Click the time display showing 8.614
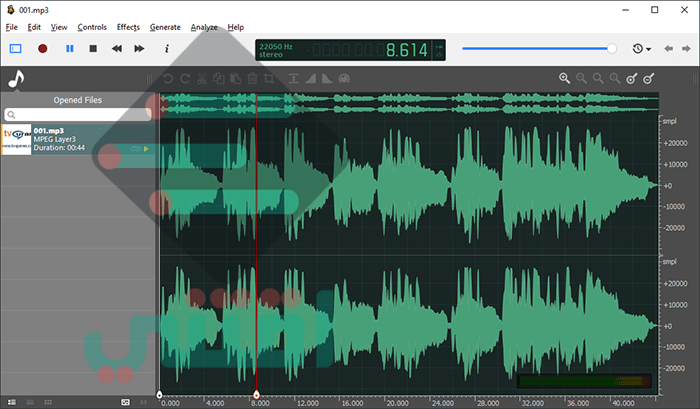The image size is (700, 409). point(407,50)
